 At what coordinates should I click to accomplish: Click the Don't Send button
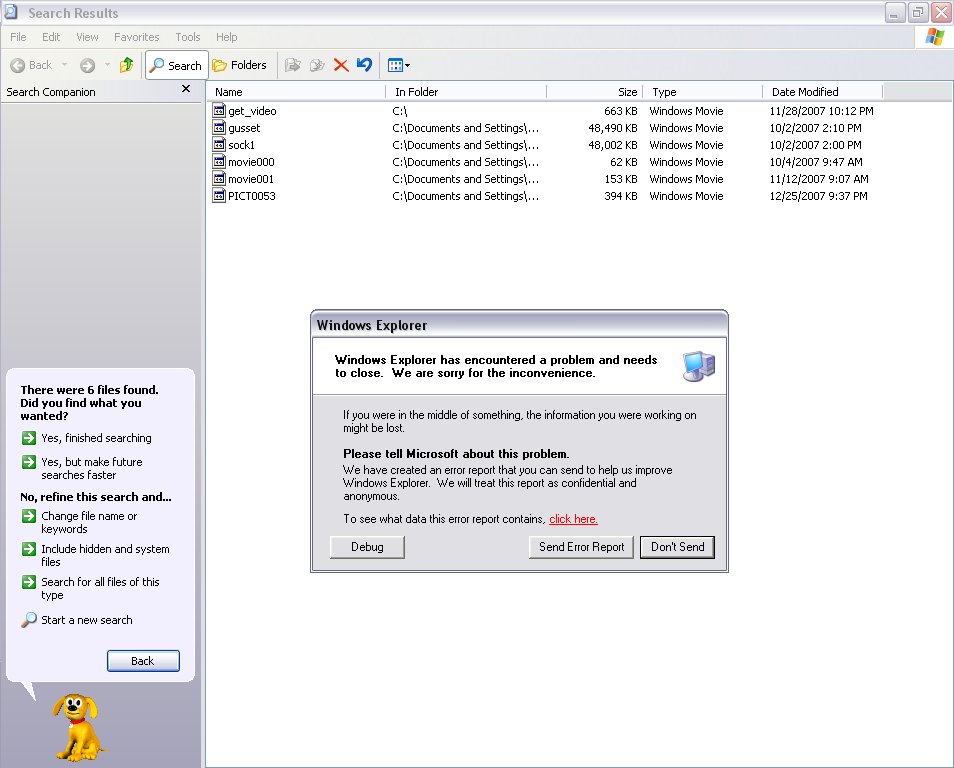click(677, 546)
